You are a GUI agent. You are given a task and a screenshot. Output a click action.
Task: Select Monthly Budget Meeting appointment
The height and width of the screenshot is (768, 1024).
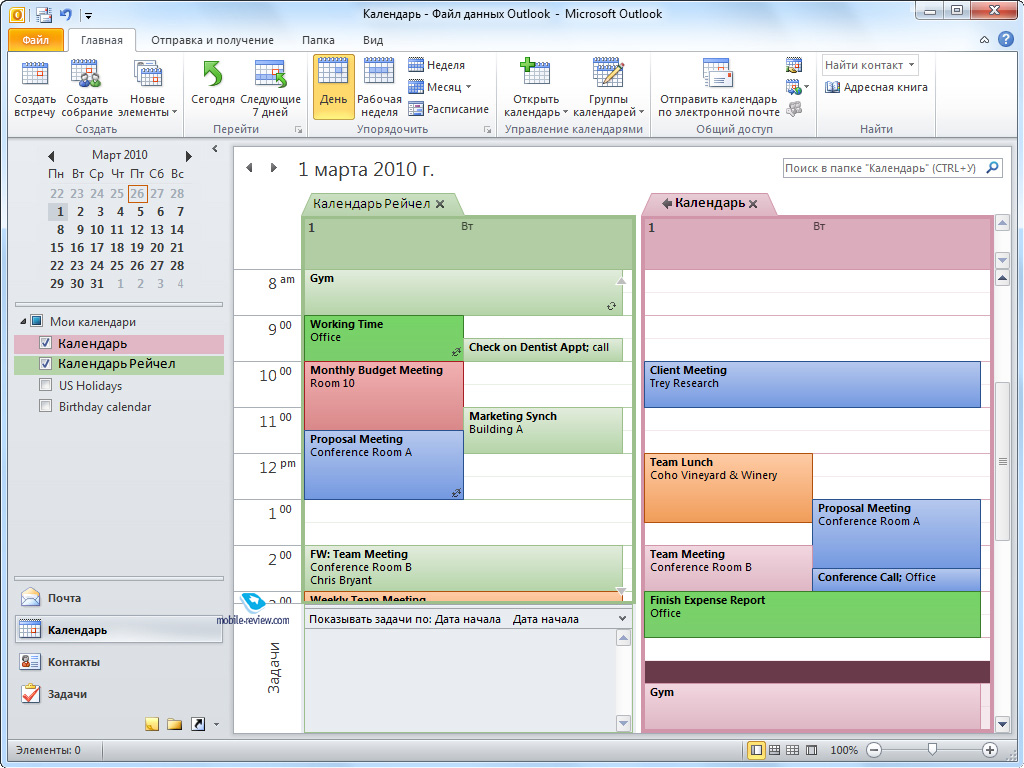tap(384, 395)
